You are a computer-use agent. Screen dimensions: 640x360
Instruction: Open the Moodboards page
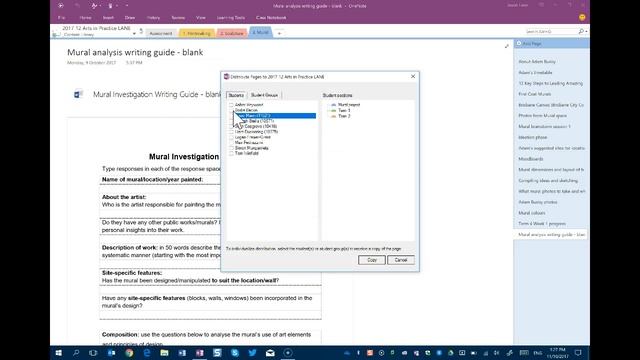pyautogui.click(x=531, y=159)
